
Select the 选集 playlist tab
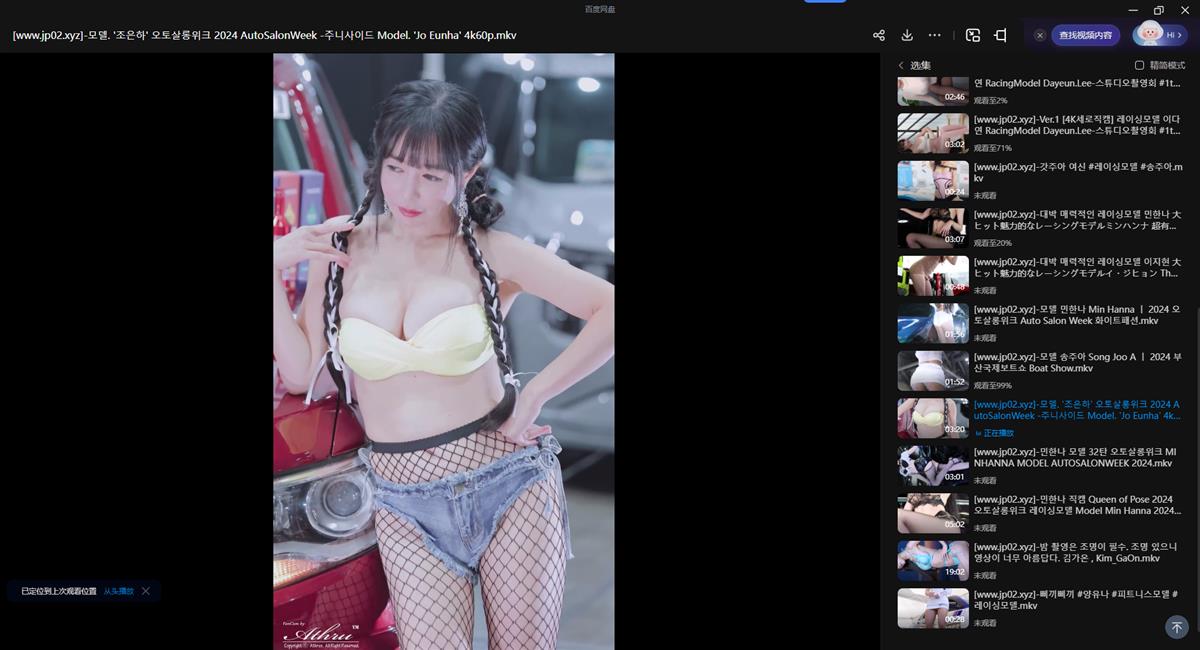(918, 64)
